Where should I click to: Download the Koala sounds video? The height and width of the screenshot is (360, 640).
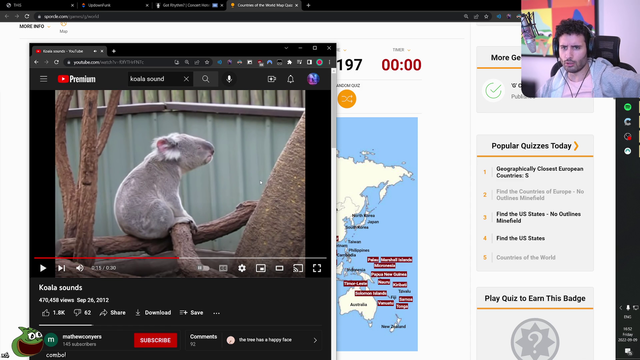tap(153, 313)
